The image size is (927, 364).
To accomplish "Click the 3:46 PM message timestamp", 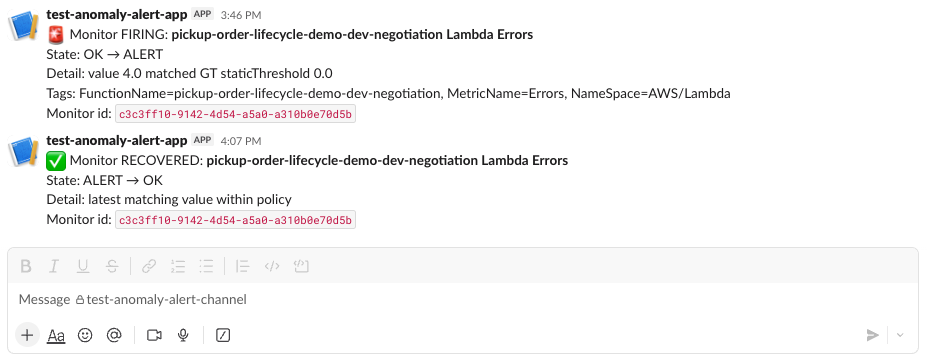I will [x=241, y=15].
